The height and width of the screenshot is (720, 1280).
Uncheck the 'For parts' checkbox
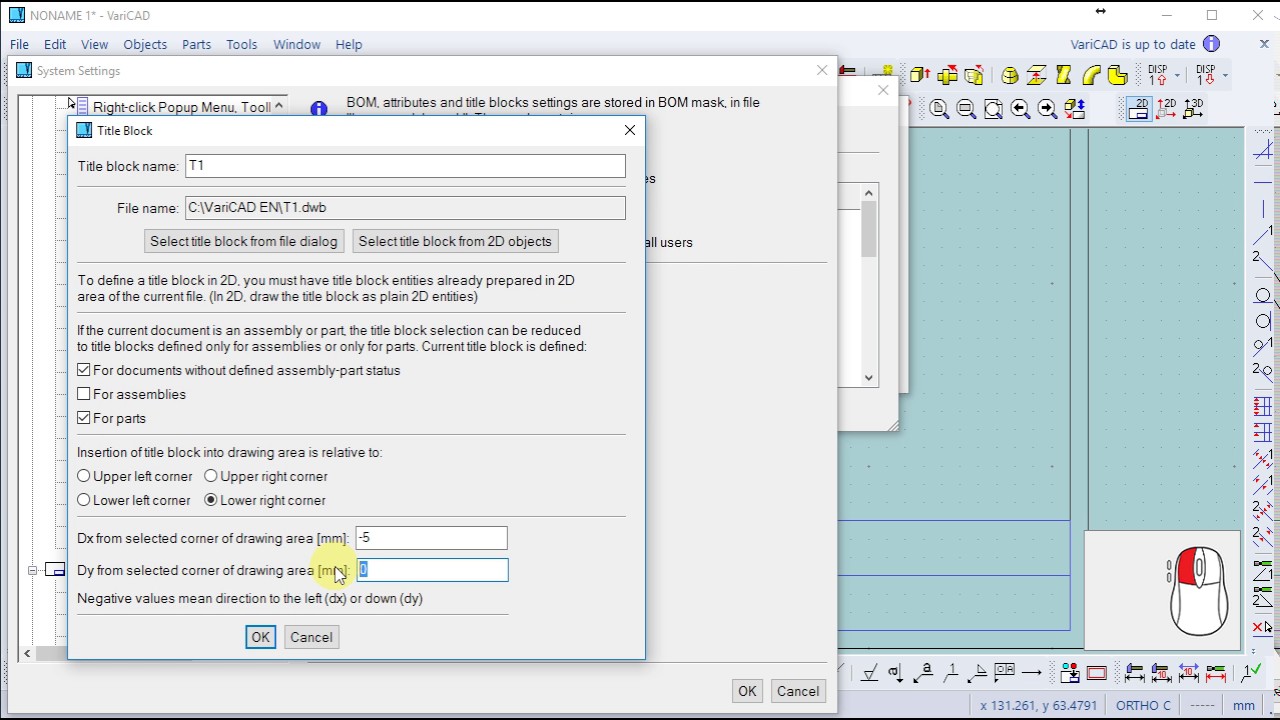click(x=84, y=418)
